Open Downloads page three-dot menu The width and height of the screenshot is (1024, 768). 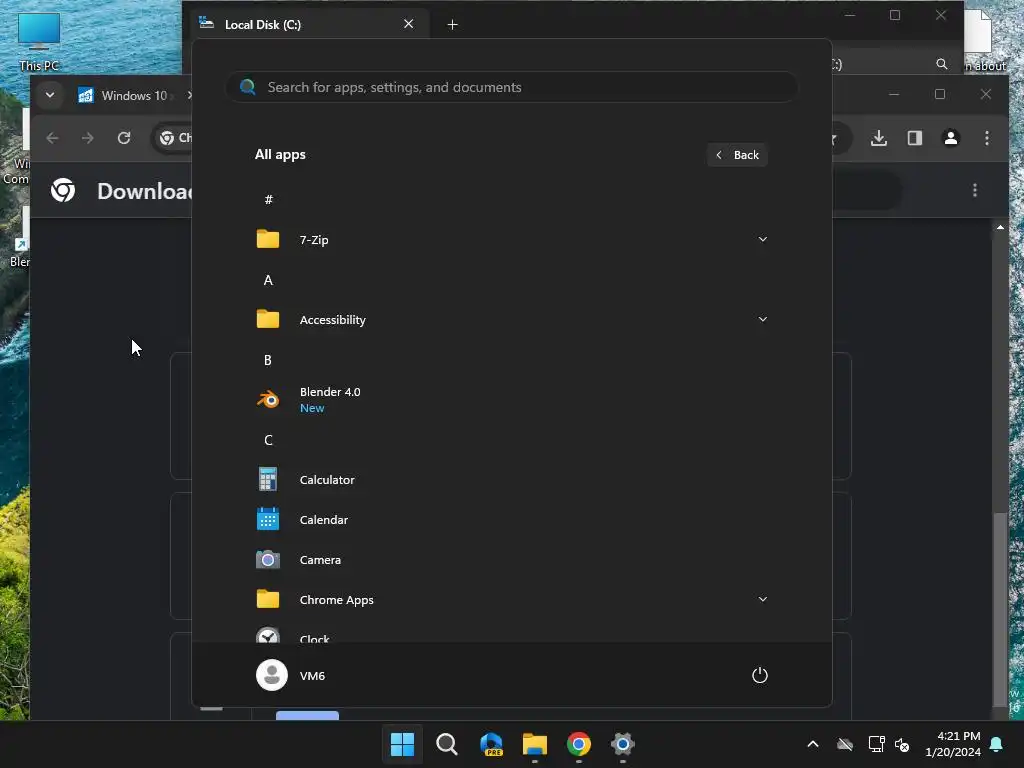[x=975, y=190]
